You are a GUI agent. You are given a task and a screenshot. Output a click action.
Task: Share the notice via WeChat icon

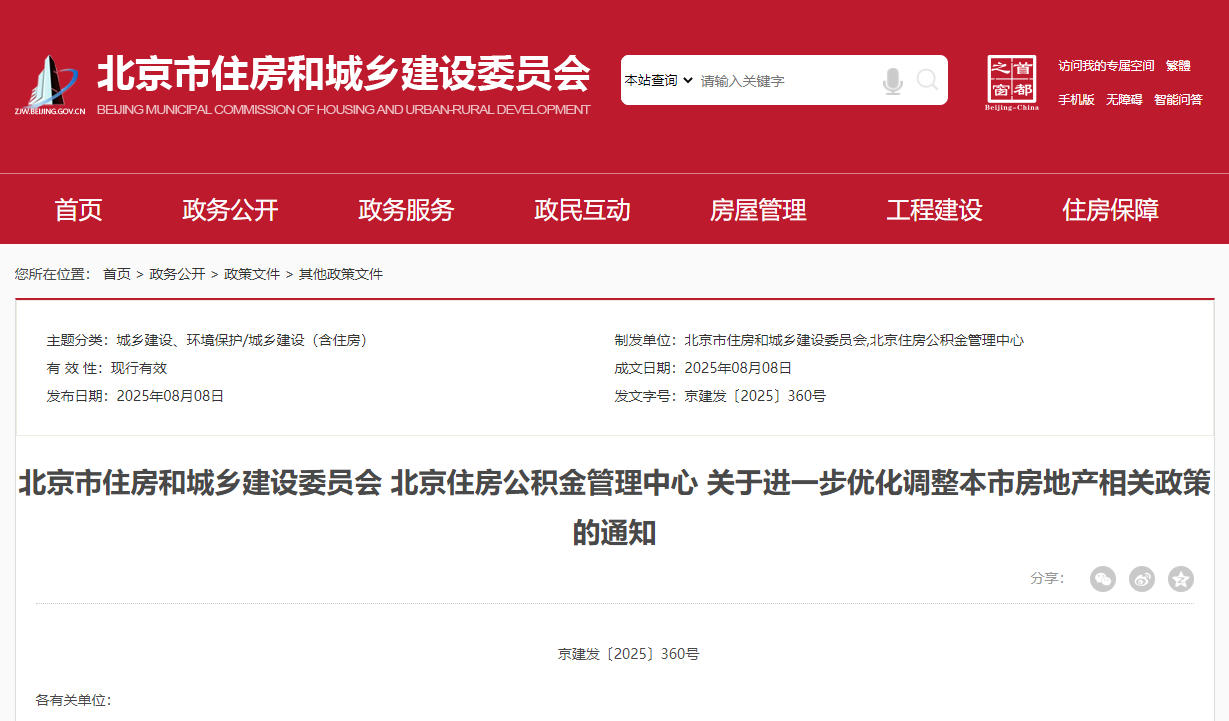click(x=1103, y=579)
